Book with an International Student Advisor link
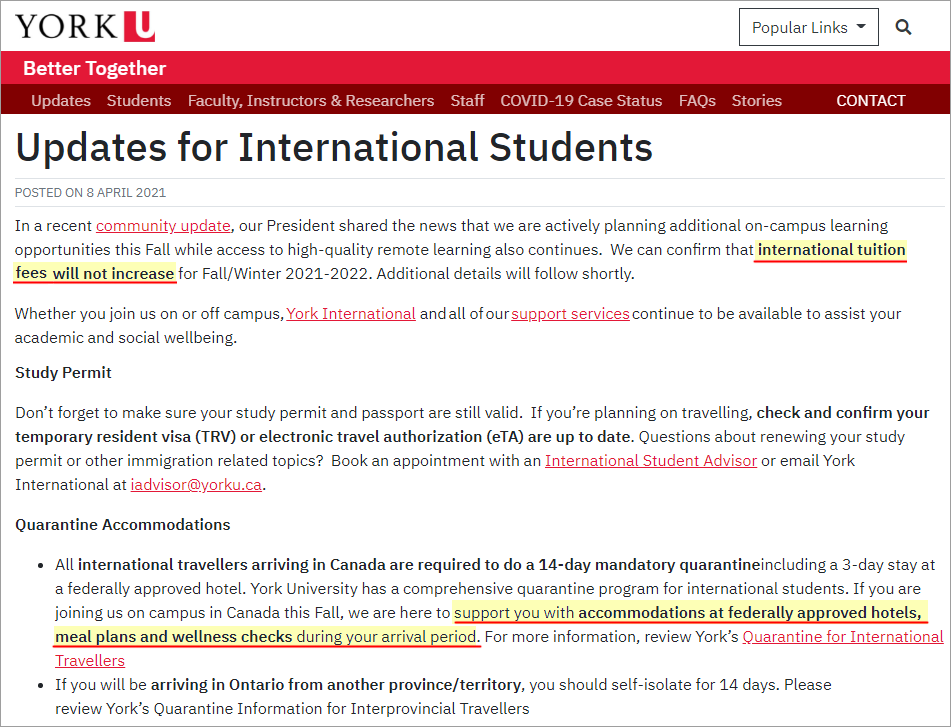 click(651, 461)
